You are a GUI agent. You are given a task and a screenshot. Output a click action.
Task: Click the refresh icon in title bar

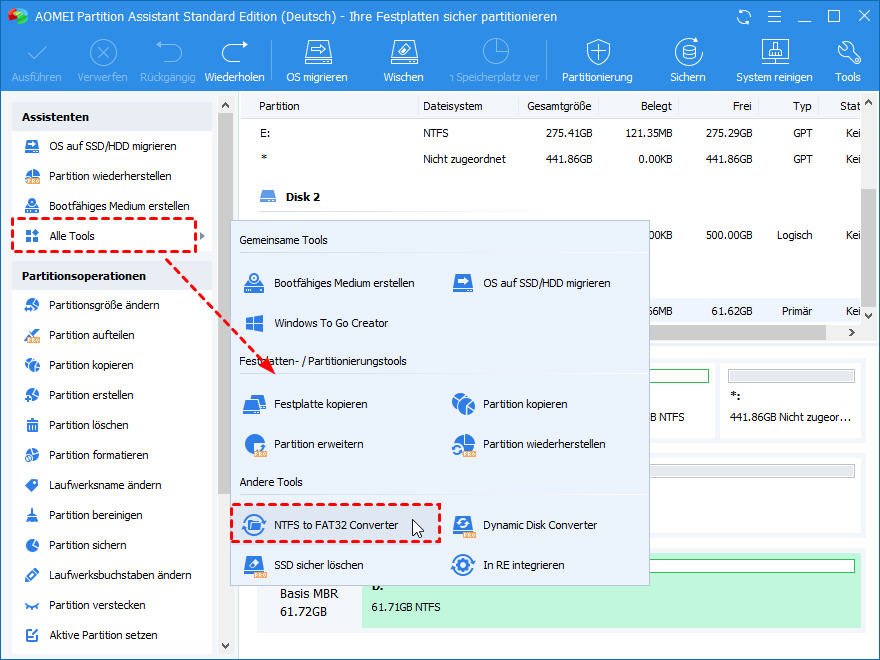pyautogui.click(x=744, y=17)
